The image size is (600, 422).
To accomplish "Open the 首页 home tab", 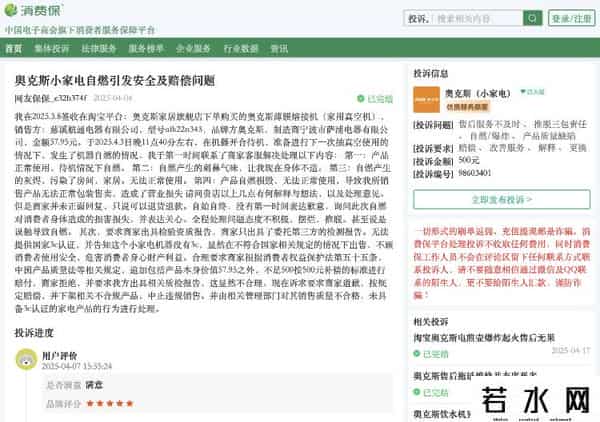I will (x=14, y=48).
